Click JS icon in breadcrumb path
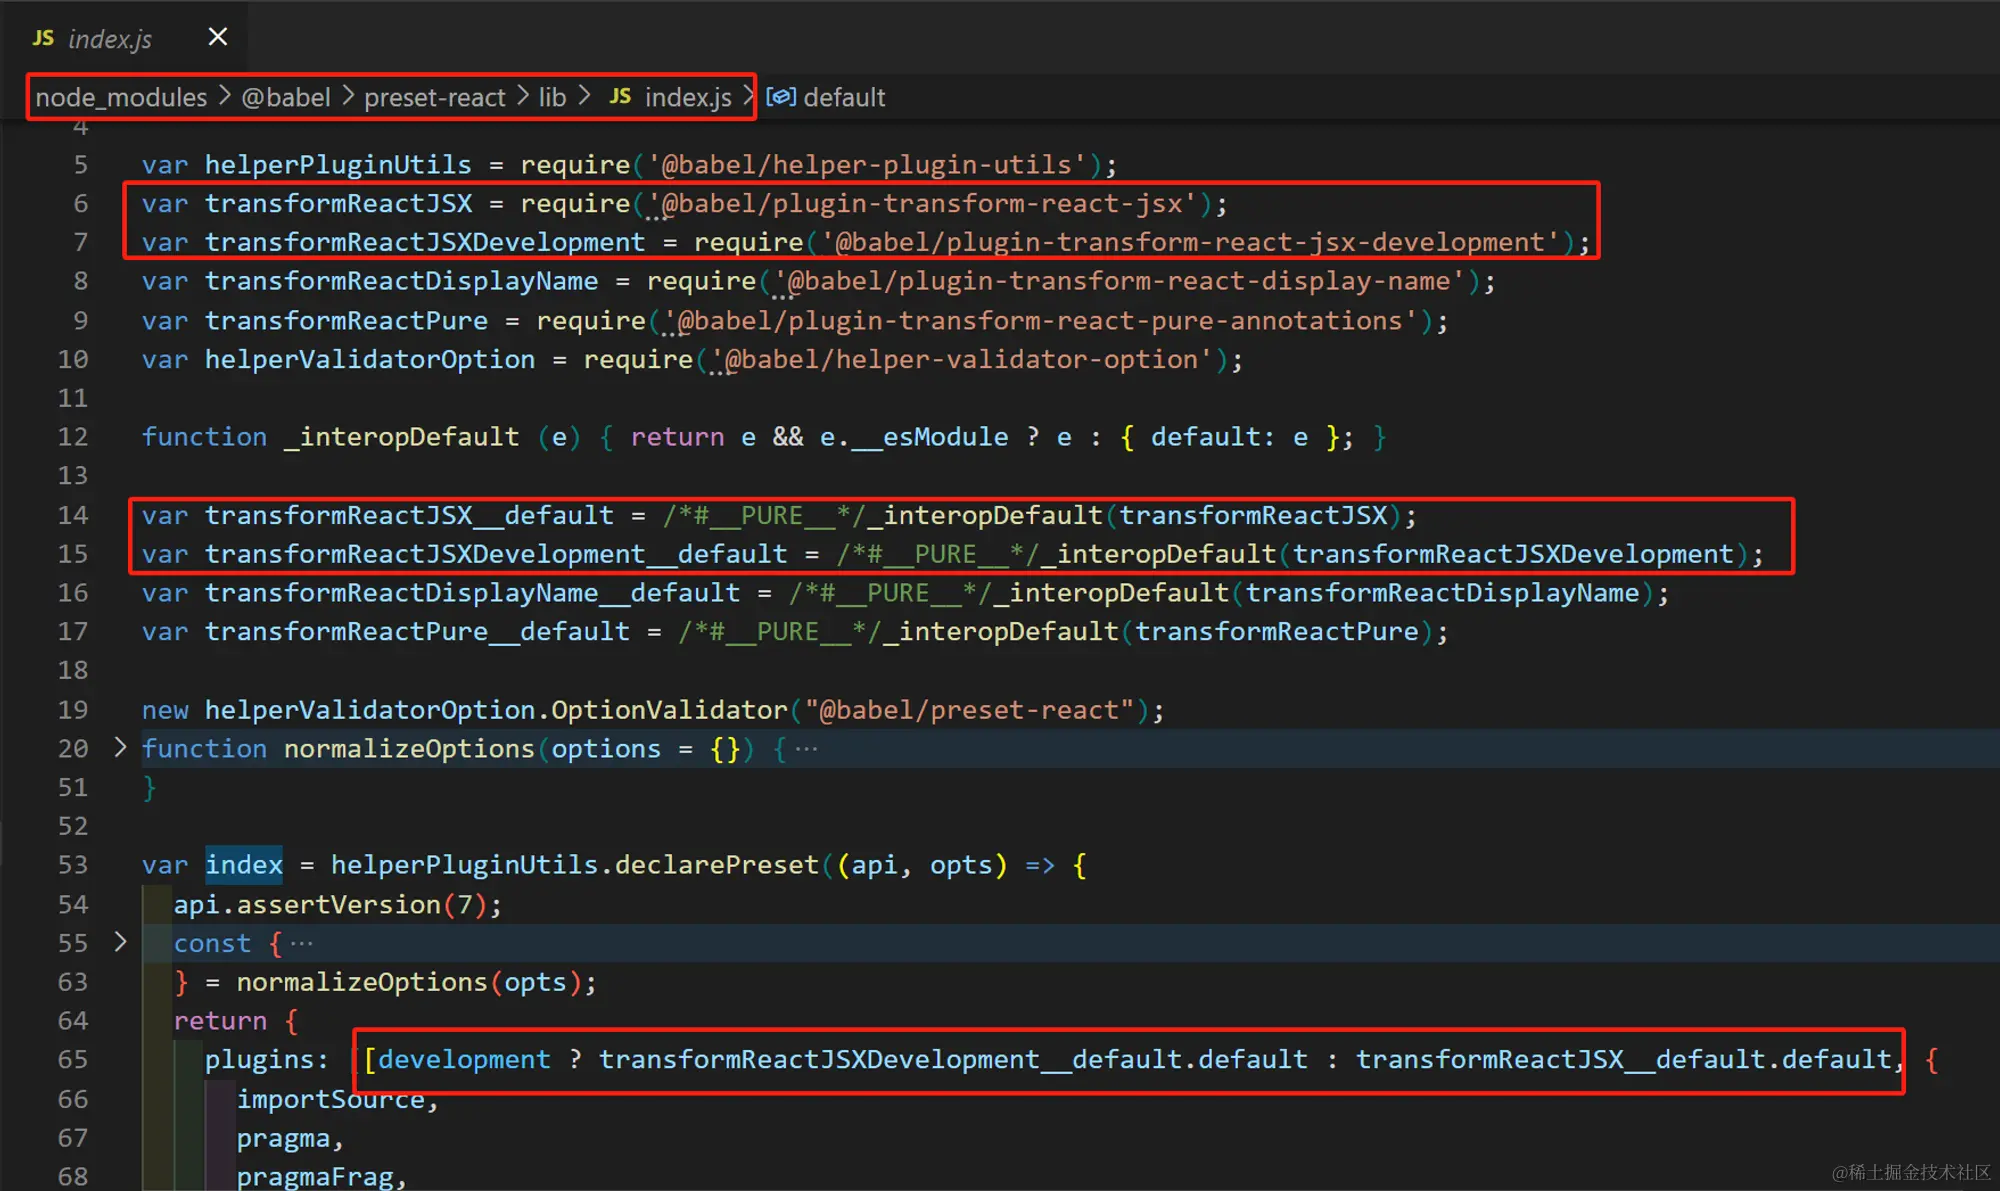Viewport: 2000px width, 1191px height. point(620,96)
